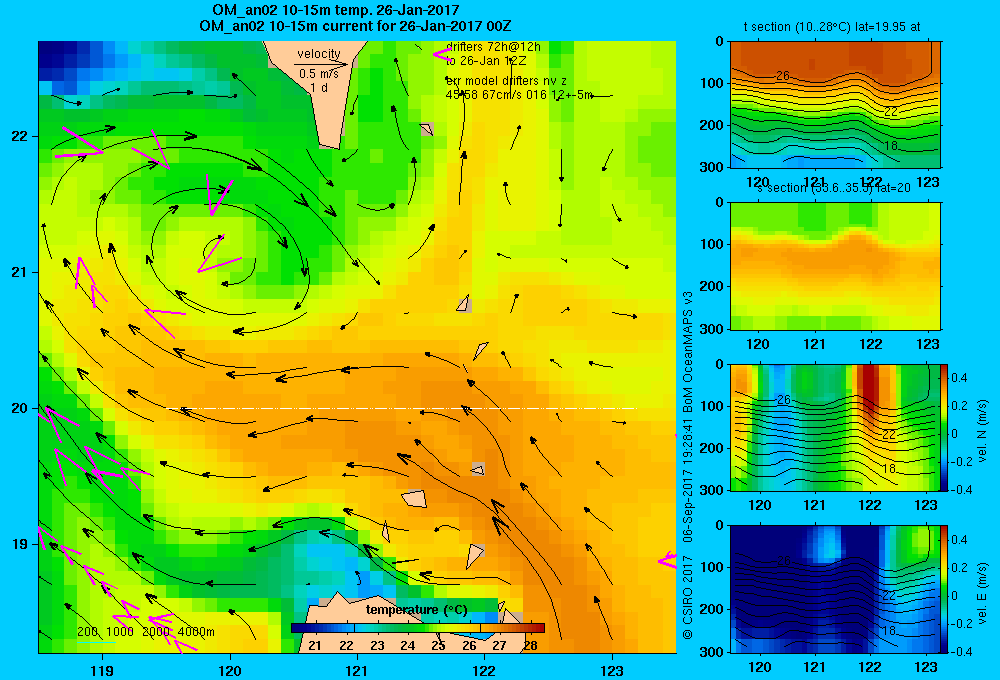Click longitude label 121 below the main map
Screen dimensions: 1000x680
click(357, 671)
